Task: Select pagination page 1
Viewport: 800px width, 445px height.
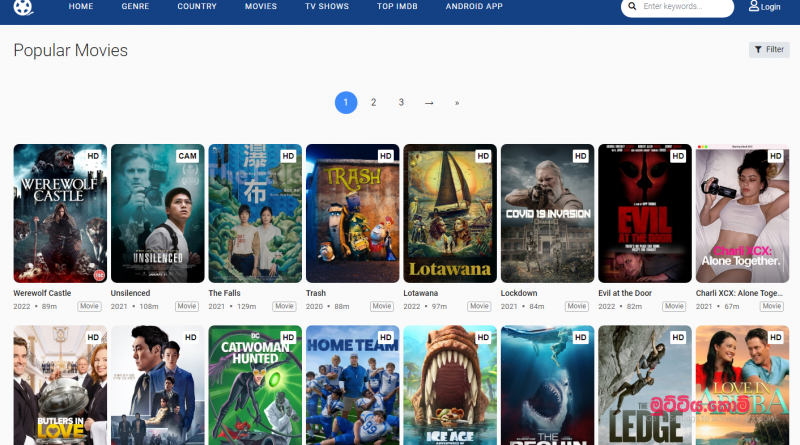Action: 346,103
